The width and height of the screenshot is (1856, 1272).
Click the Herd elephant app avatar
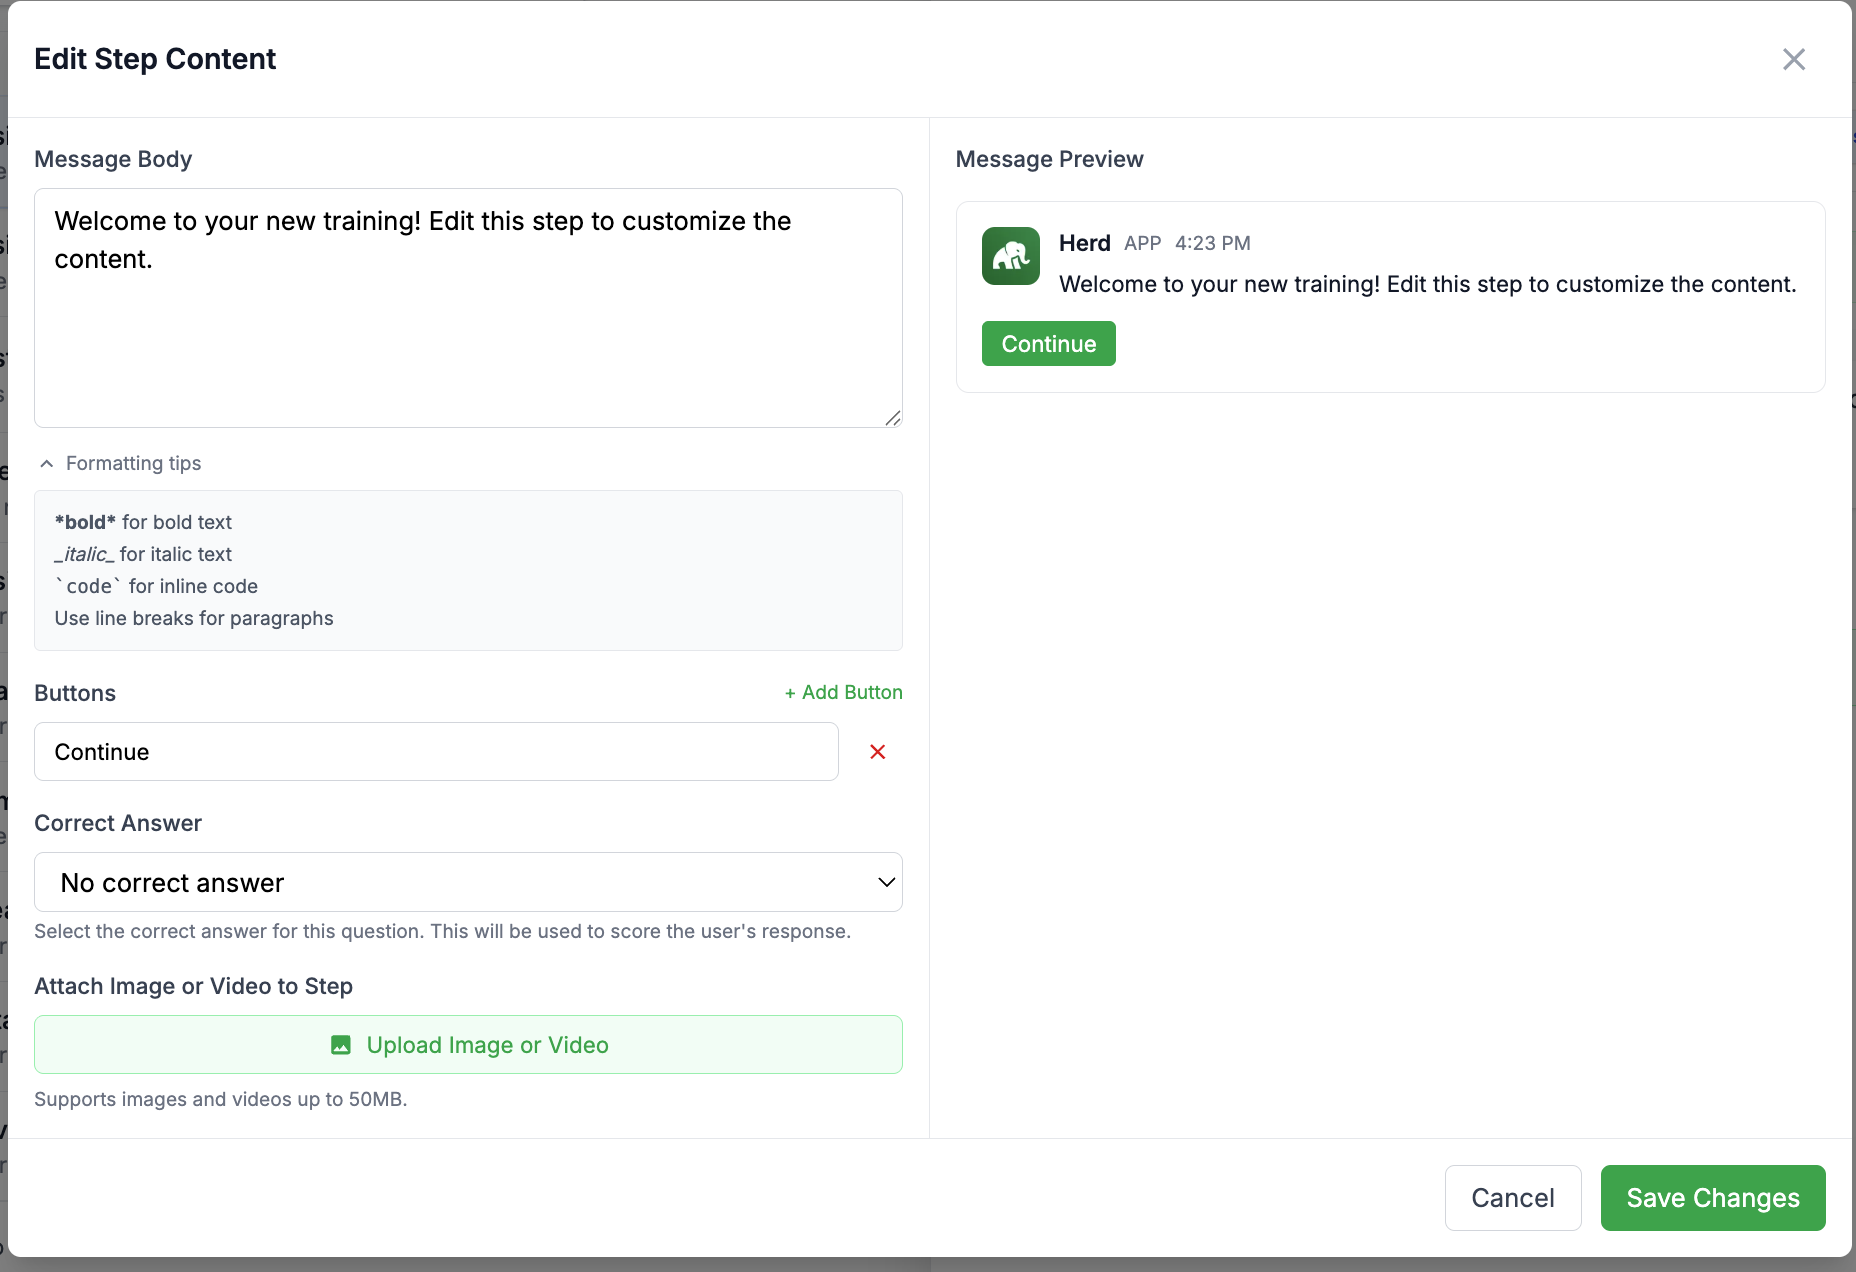point(1010,256)
